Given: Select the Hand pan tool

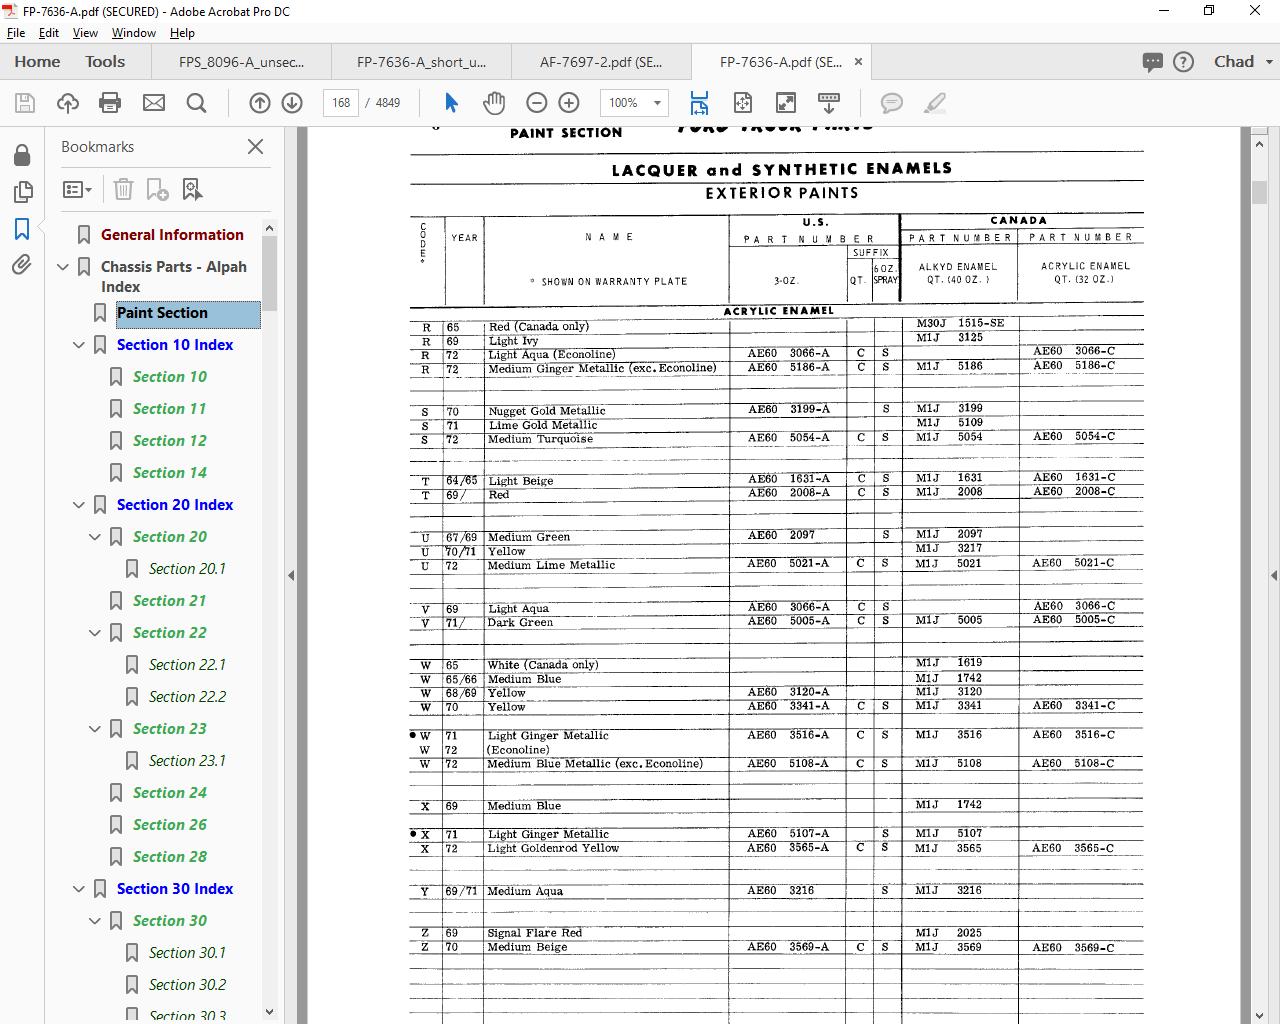Looking at the screenshot, I should point(494,103).
